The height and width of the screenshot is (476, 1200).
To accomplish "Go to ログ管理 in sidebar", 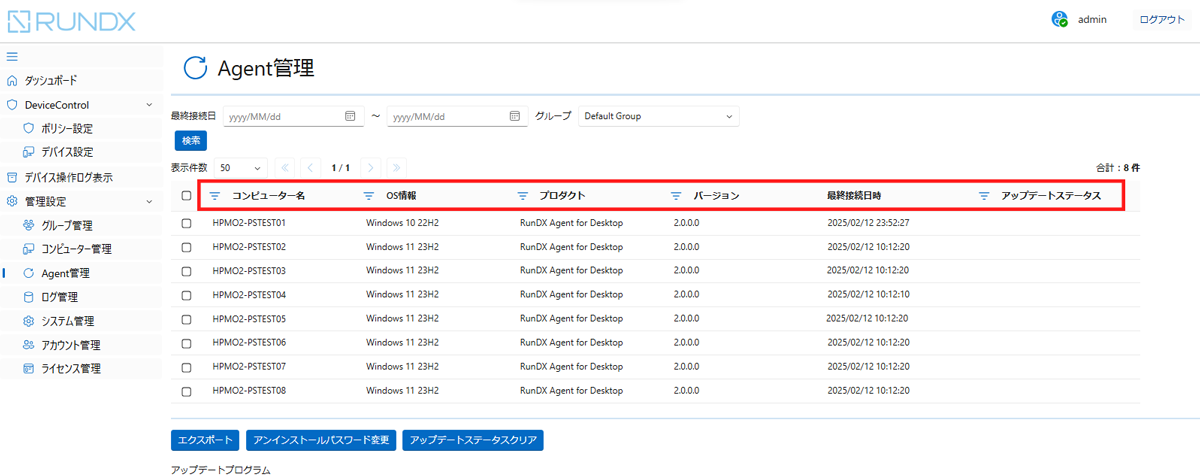I will point(59,297).
